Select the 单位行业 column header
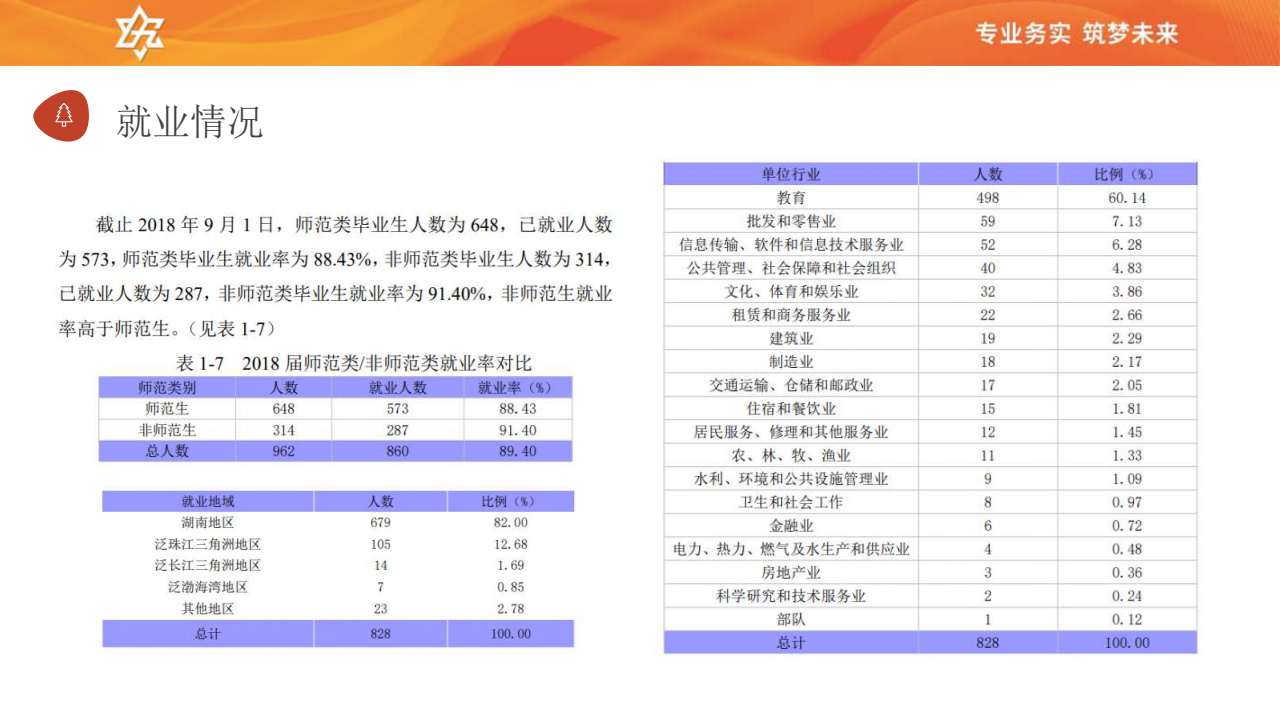1280x720 pixels. point(791,174)
